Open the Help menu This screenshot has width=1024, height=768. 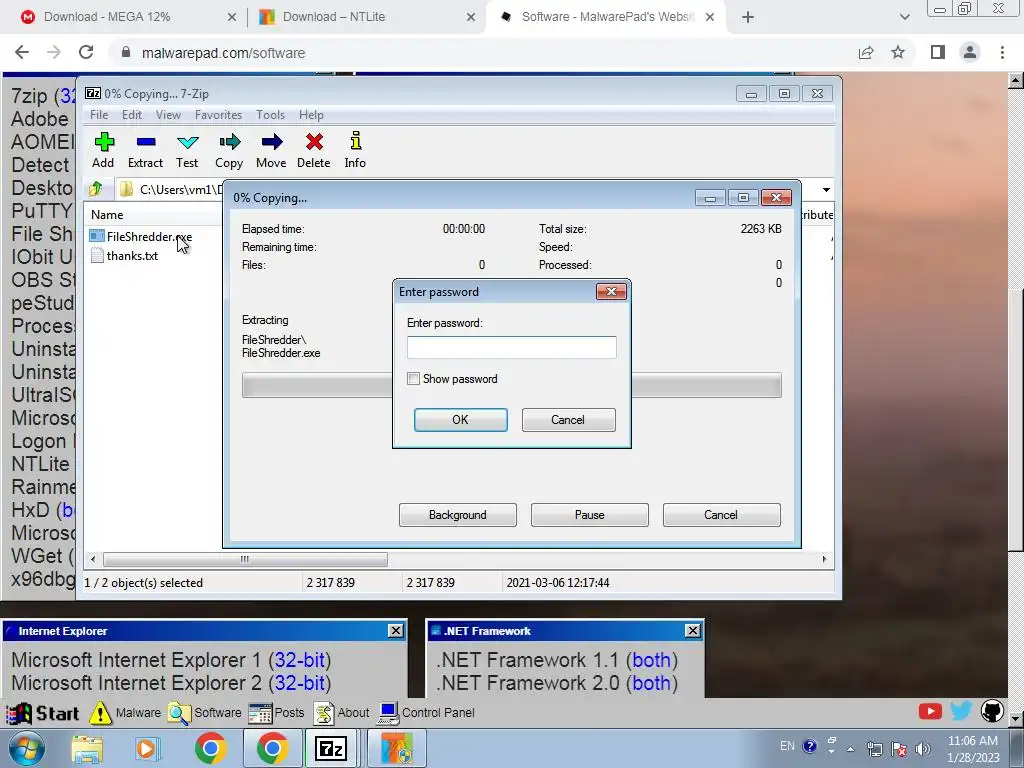(x=311, y=114)
